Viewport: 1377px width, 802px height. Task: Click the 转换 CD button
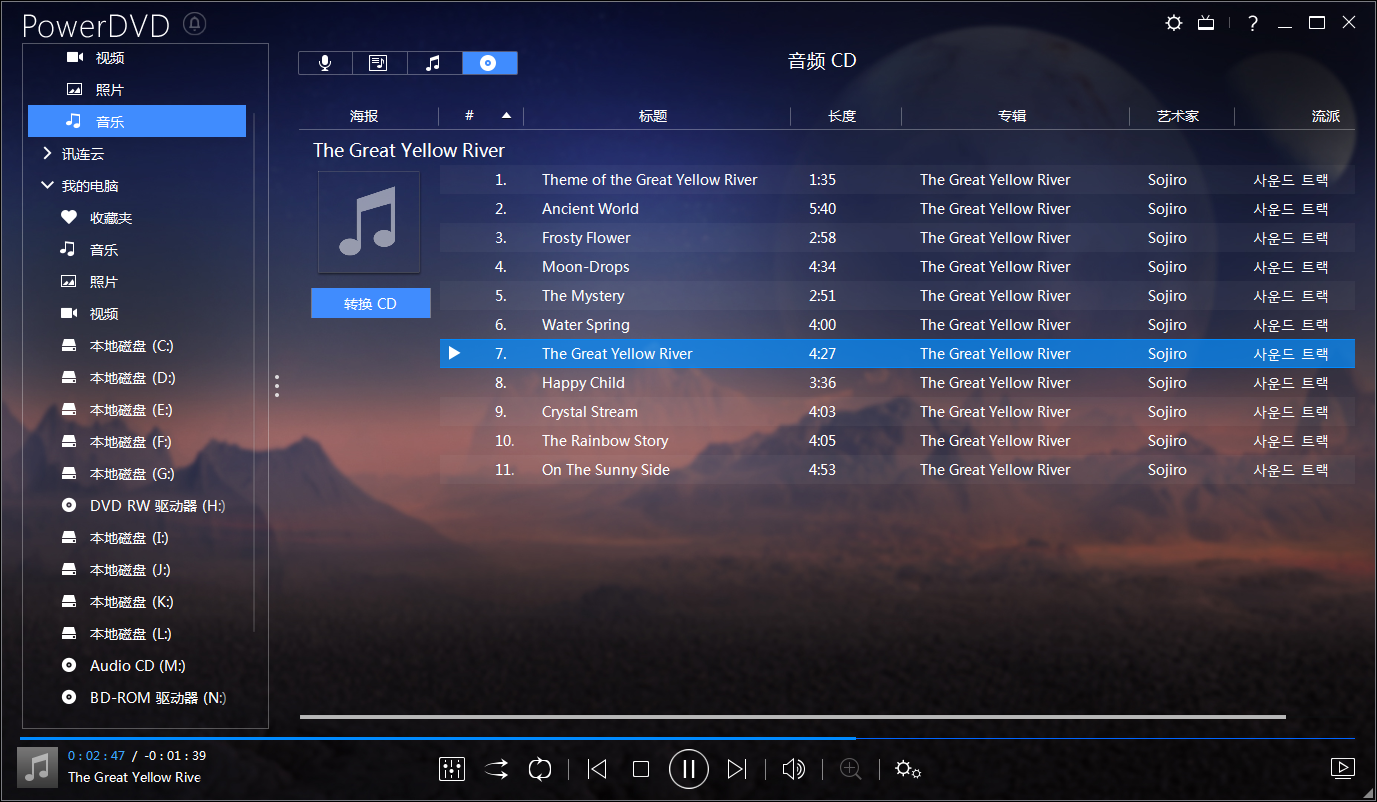click(x=371, y=303)
